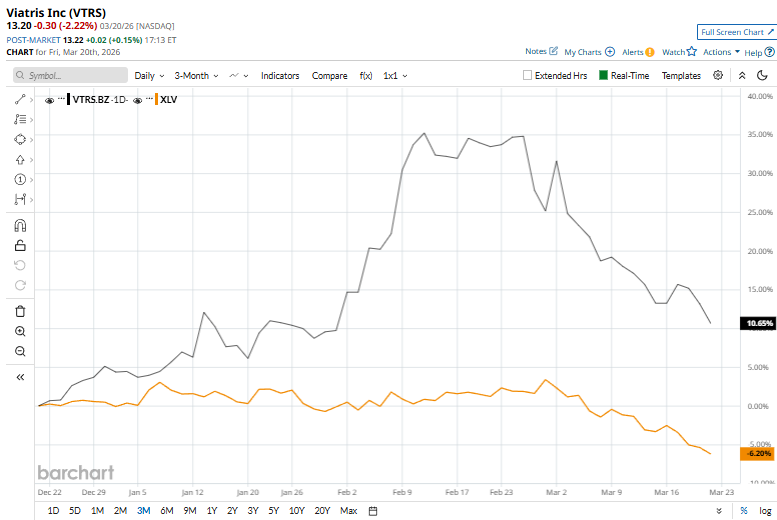
Task: Click the undo arrow icon
Action: [x=20, y=265]
